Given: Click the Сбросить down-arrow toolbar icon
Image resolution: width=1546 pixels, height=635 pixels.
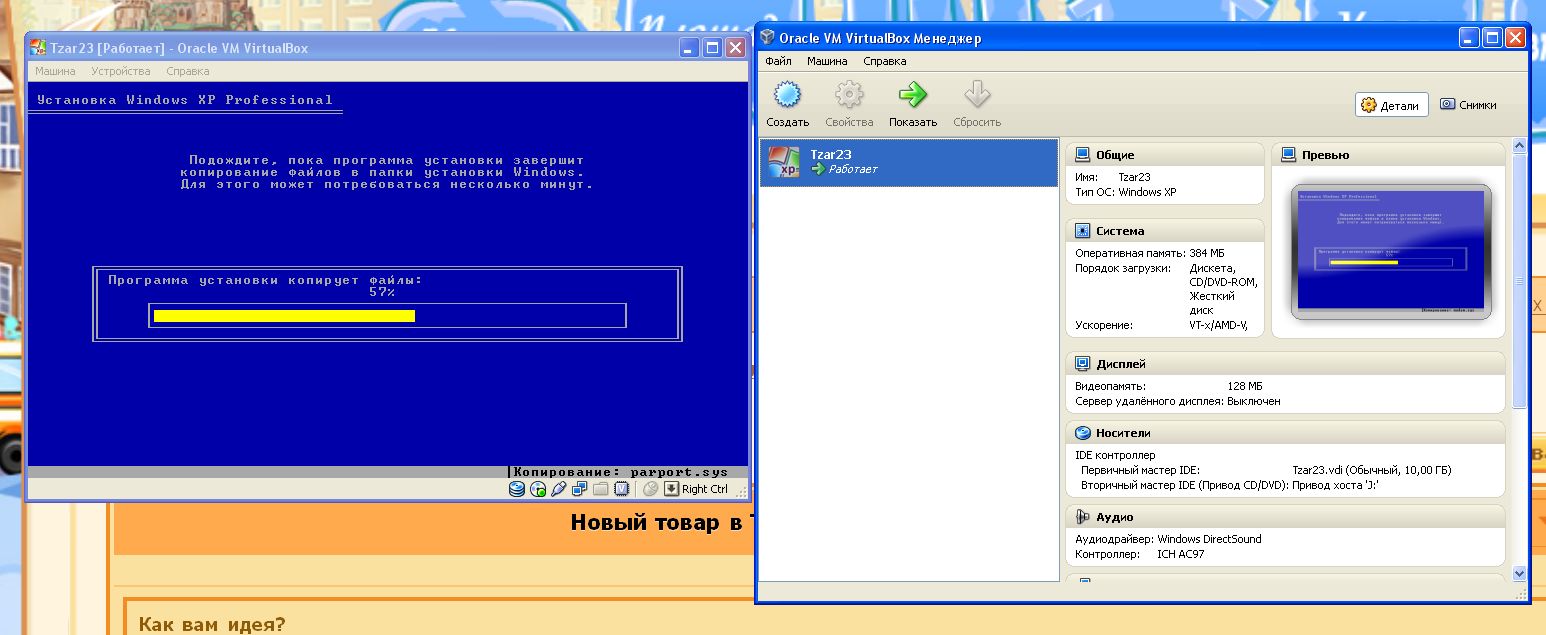Looking at the screenshot, I should pyautogui.click(x=976, y=95).
